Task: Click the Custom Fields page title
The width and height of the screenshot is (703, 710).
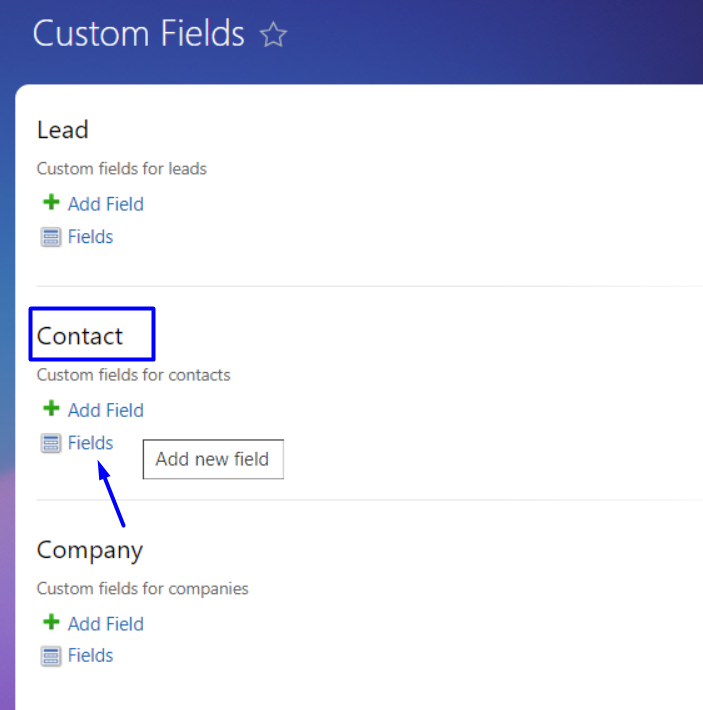Action: pos(138,34)
